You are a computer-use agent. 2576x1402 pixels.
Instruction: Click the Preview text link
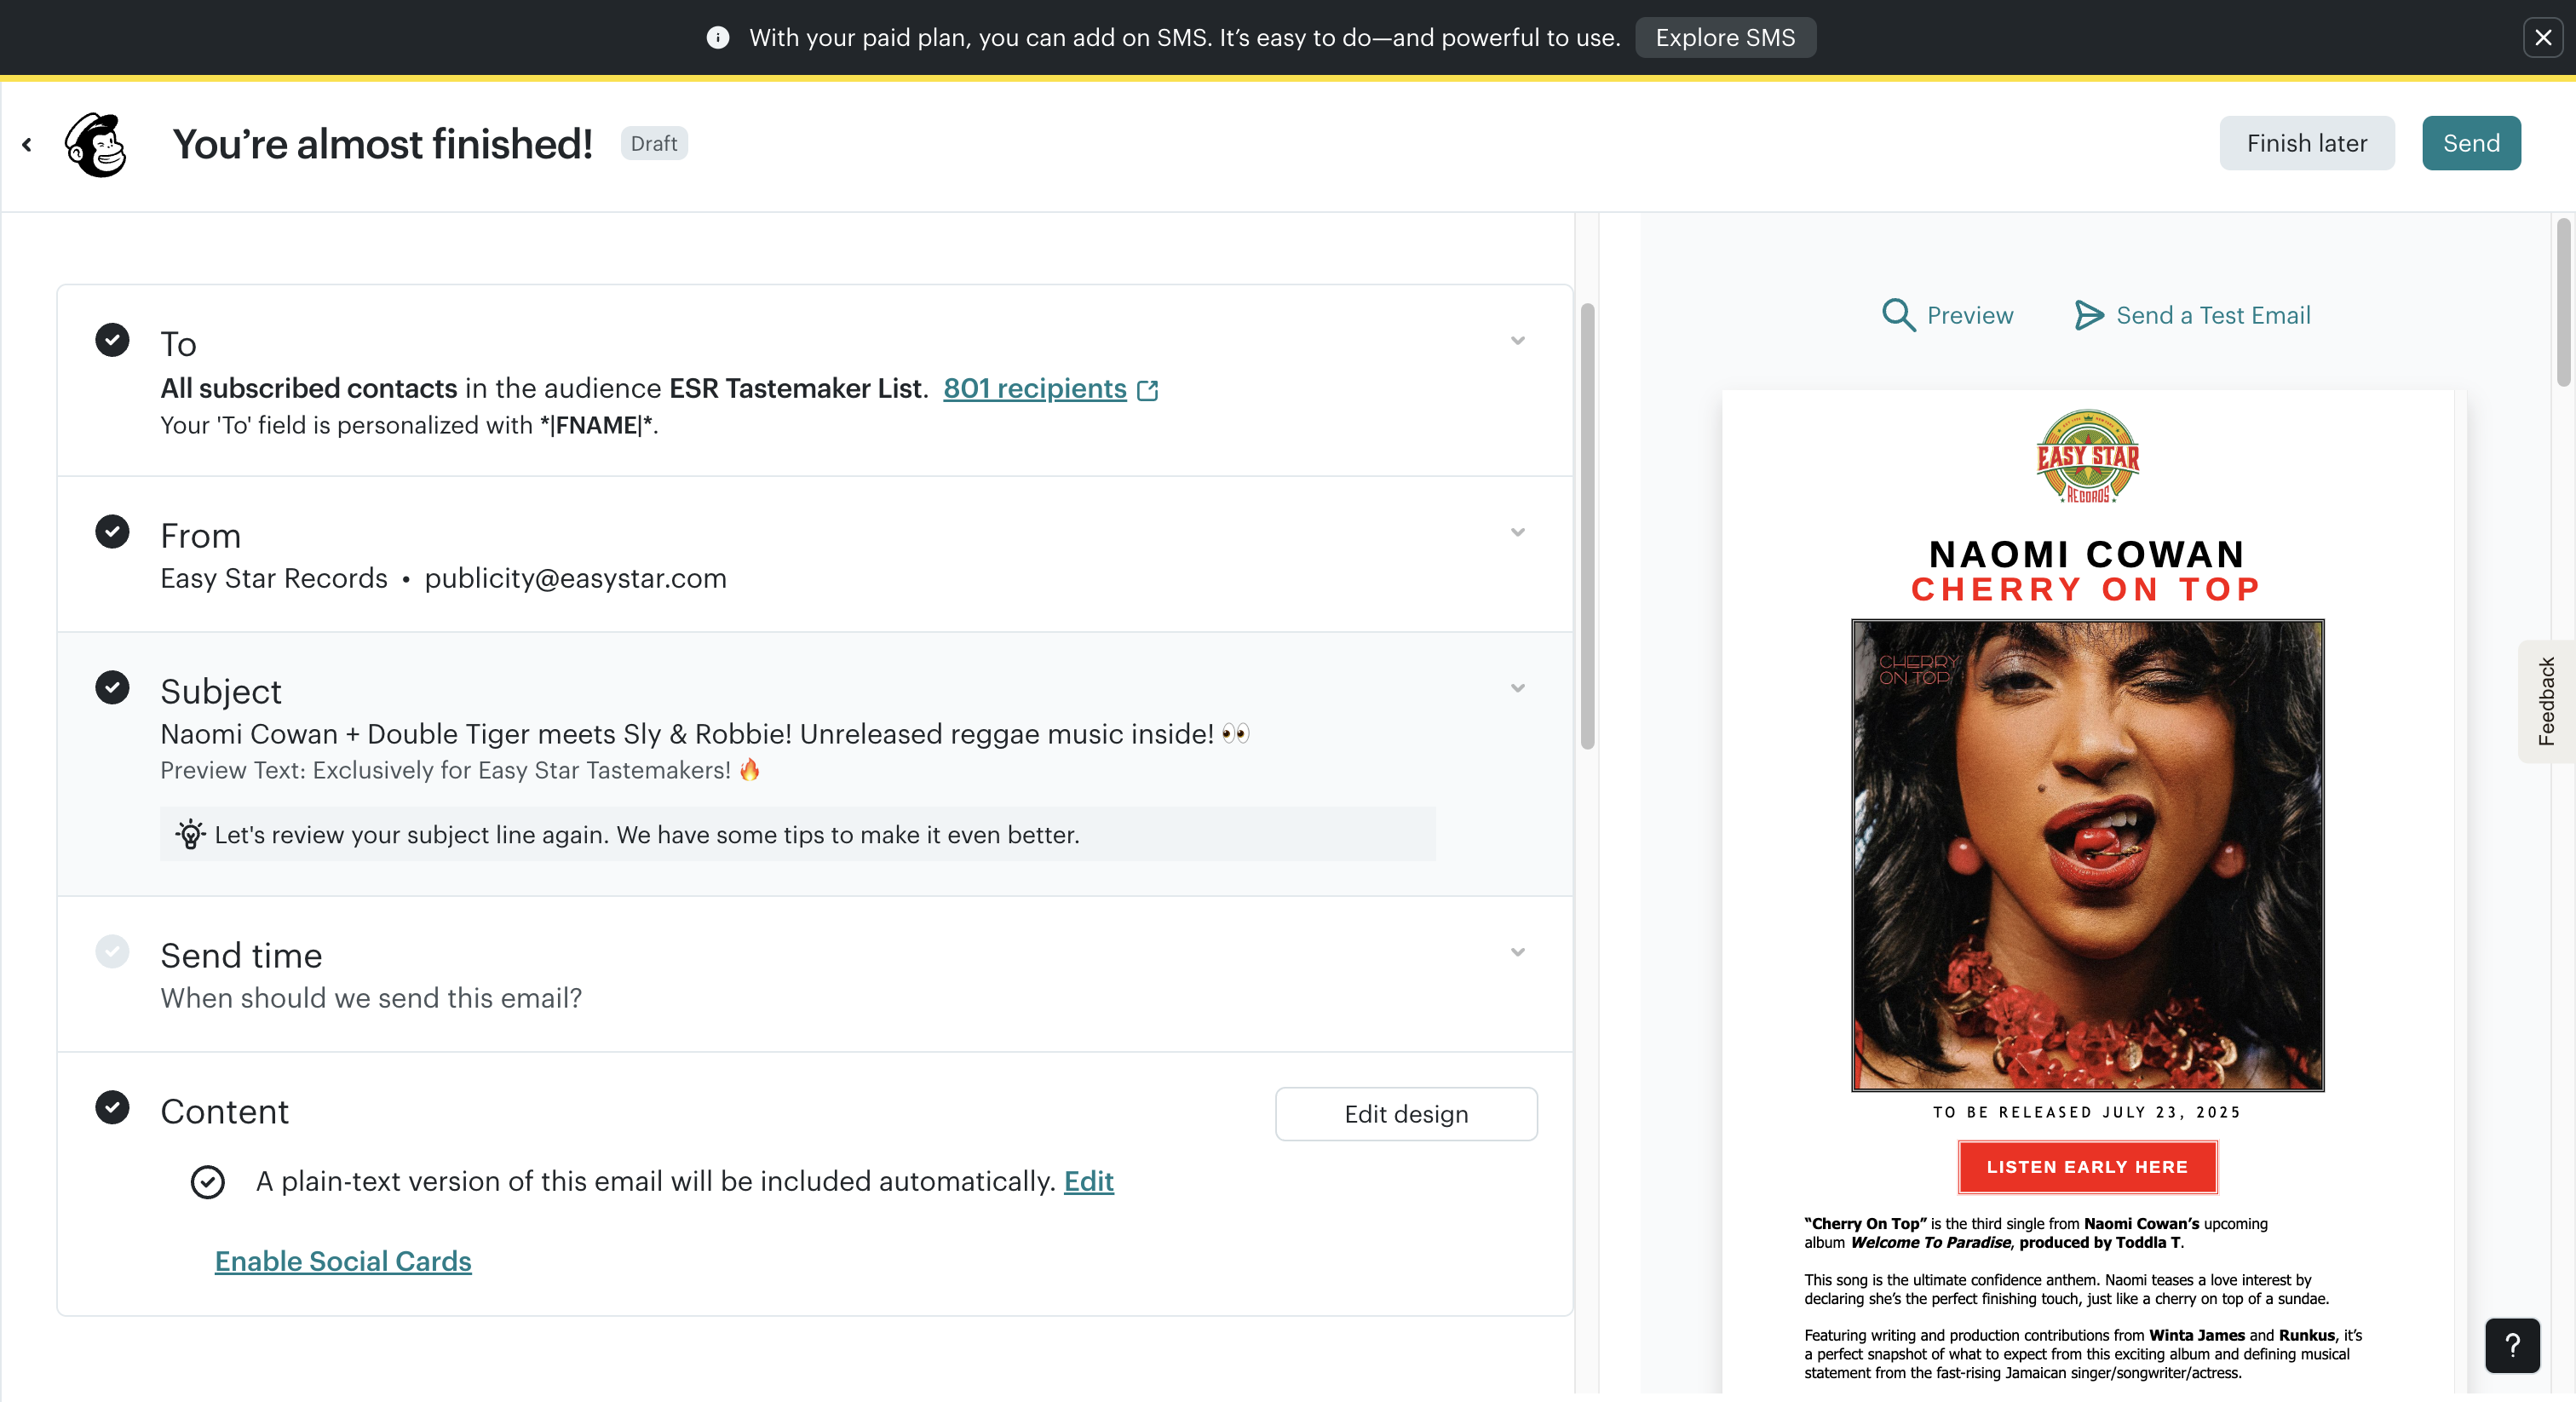pos(1970,315)
